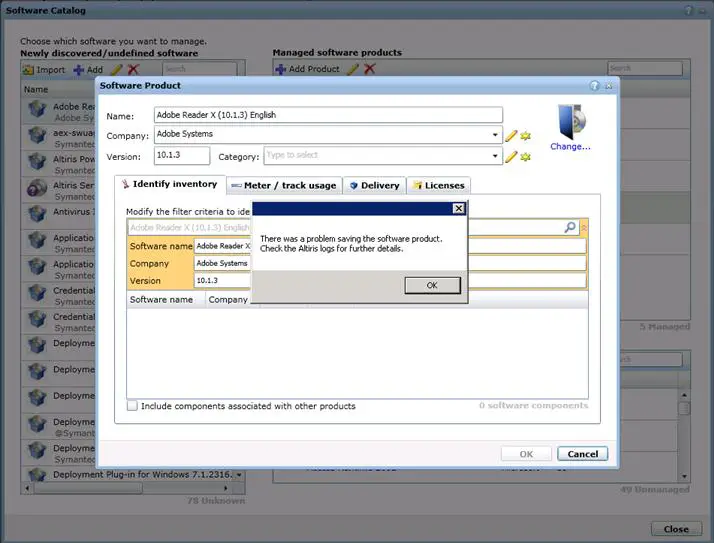
Task: Click the horizontal scrollbar thumb of software list
Action: pyautogui.click(x=89, y=488)
